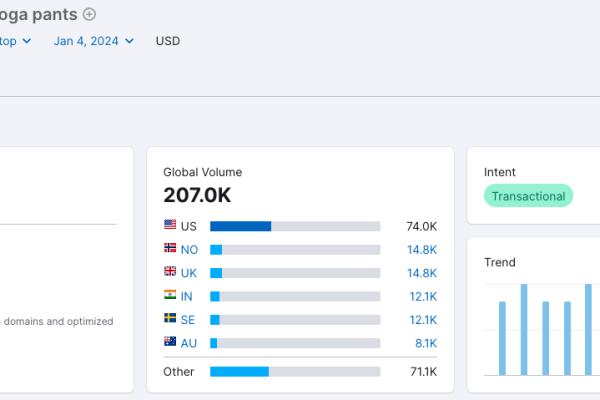Click the first bar in Trend chart

[x=502, y=338]
